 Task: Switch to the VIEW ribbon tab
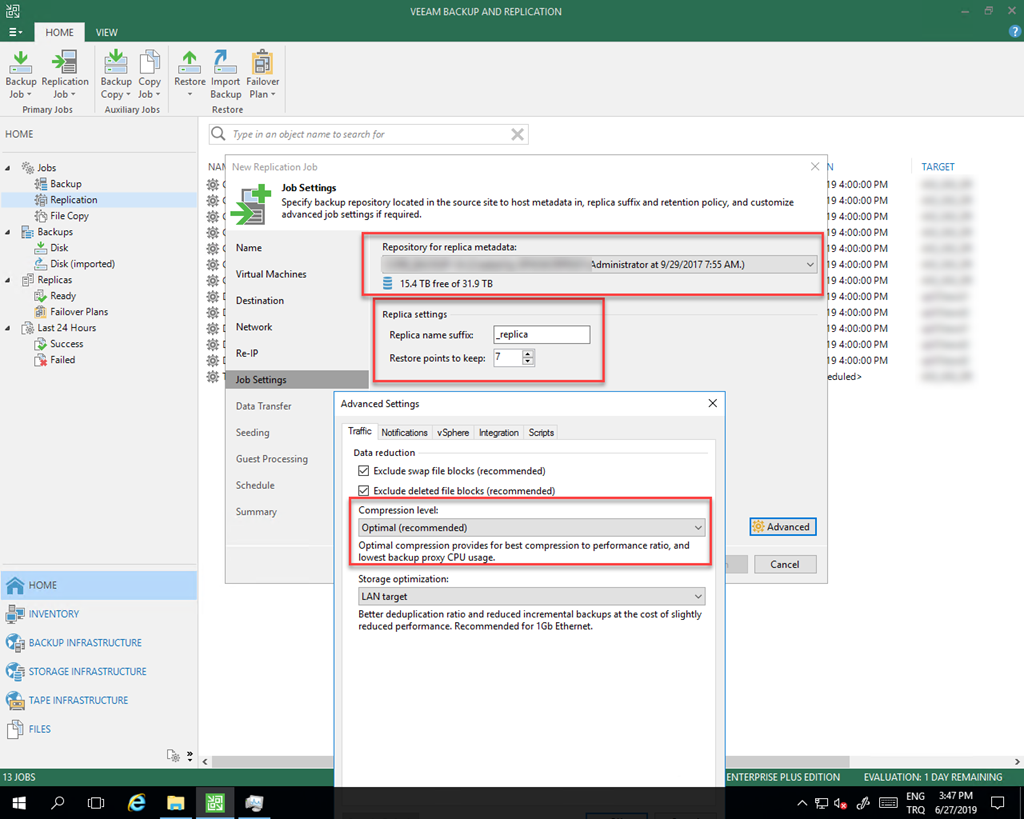click(x=106, y=32)
